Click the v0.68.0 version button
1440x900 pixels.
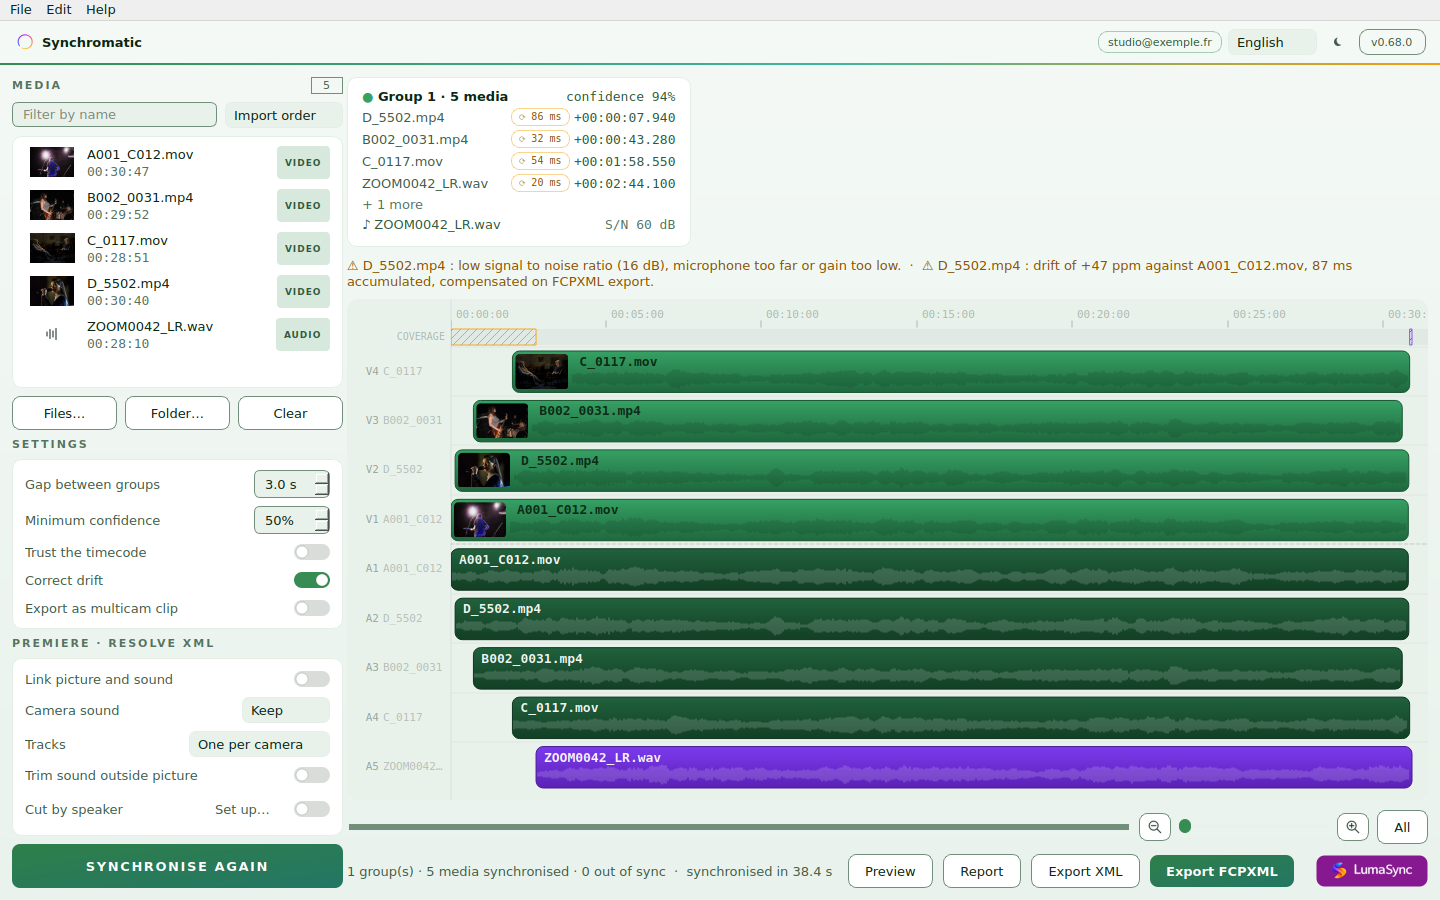[1391, 42]
